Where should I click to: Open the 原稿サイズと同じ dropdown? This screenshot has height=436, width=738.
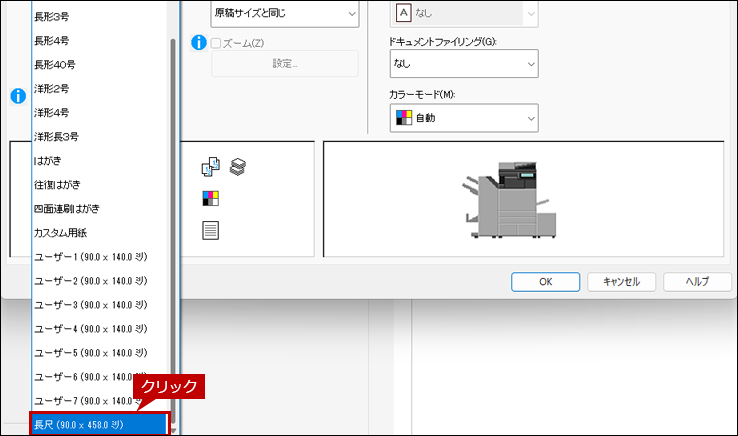pos(284,13)
